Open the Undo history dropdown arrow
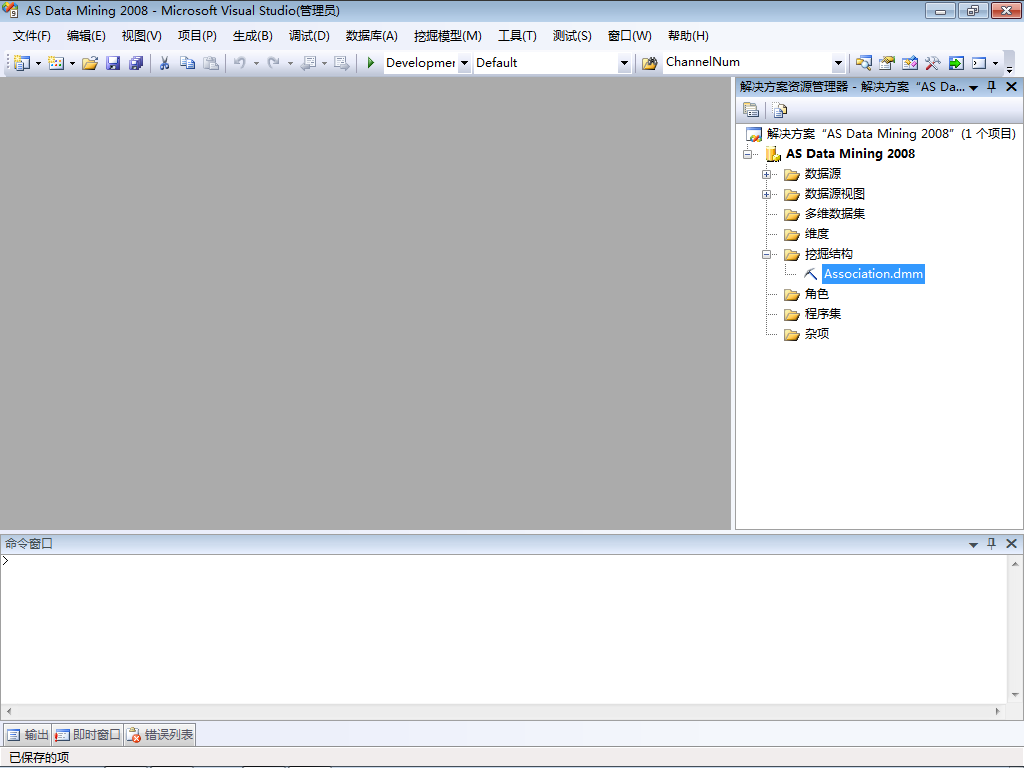 pyautogui.click(x=256, y=63)
